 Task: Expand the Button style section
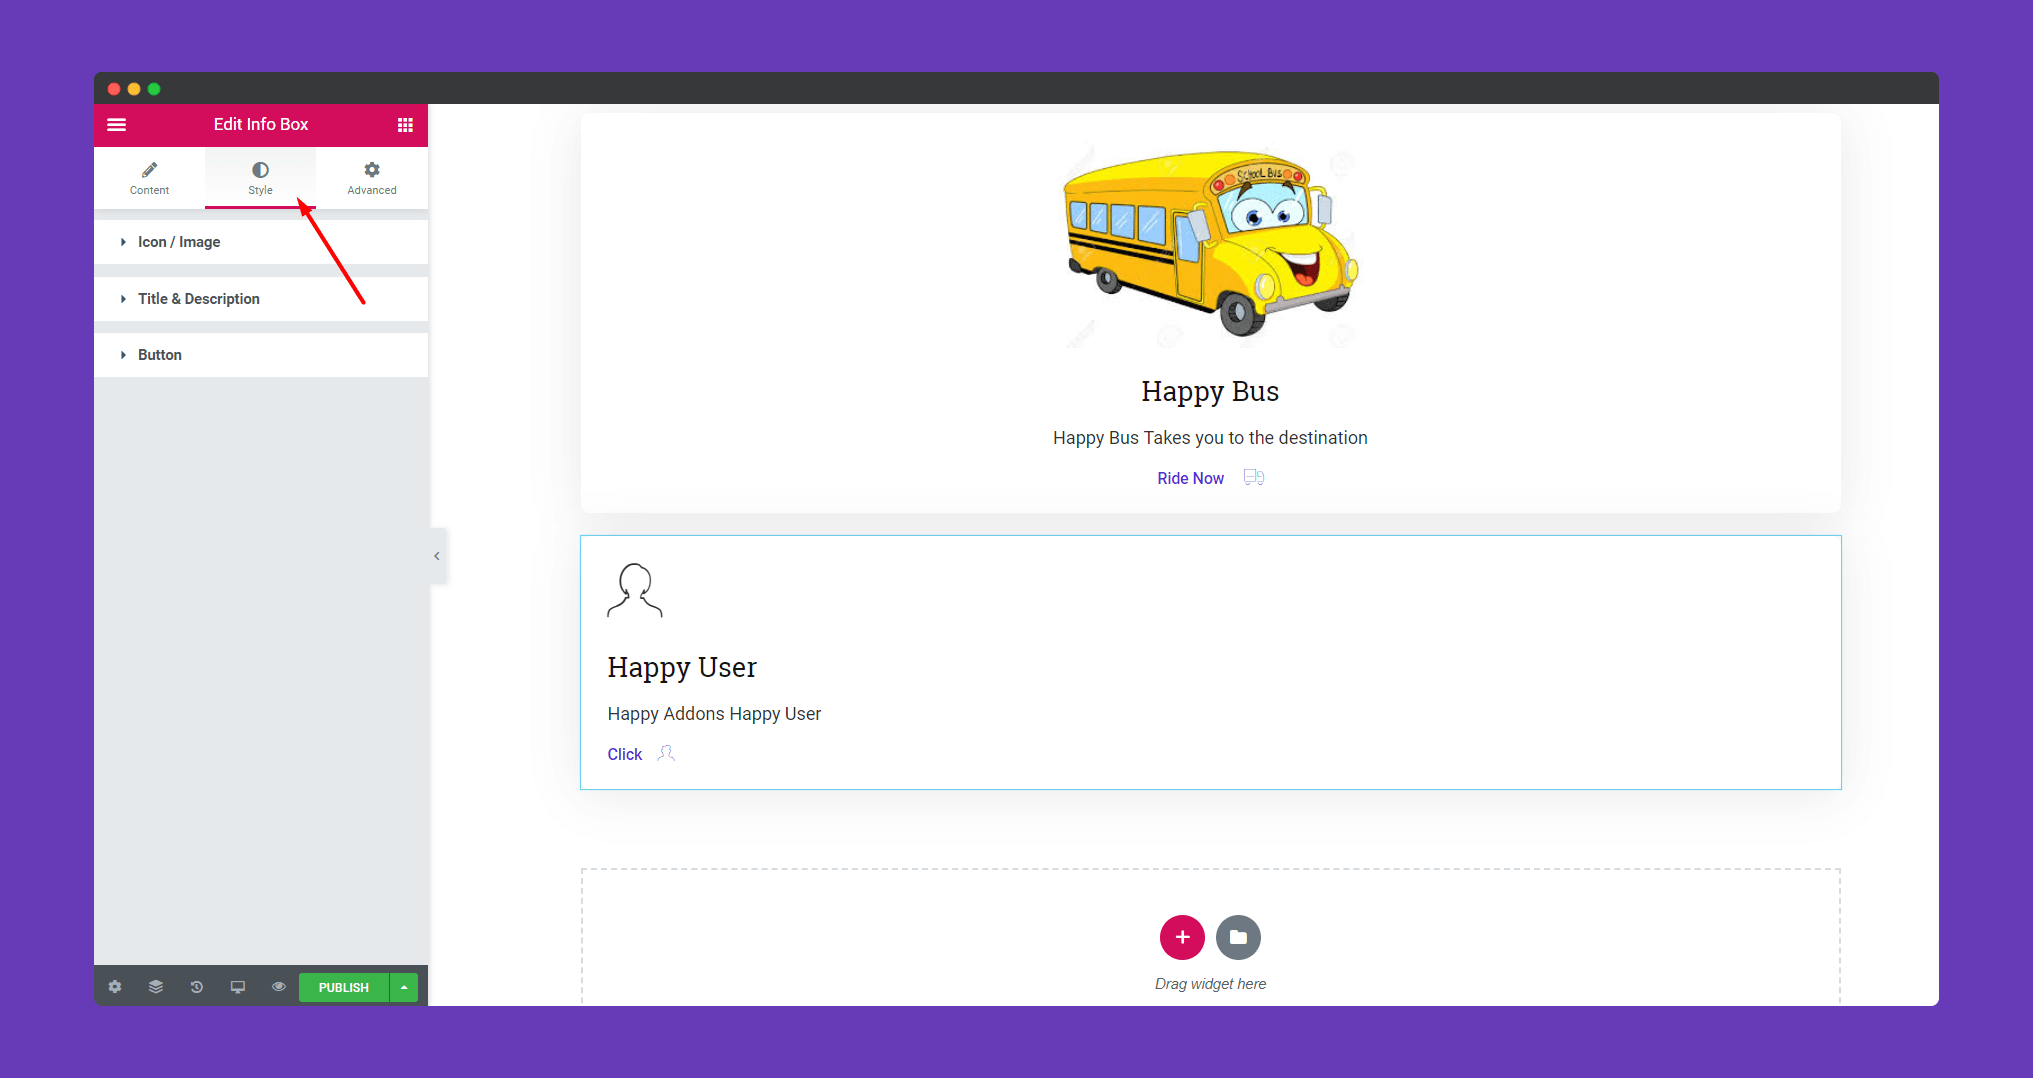[x=261, y=355]
